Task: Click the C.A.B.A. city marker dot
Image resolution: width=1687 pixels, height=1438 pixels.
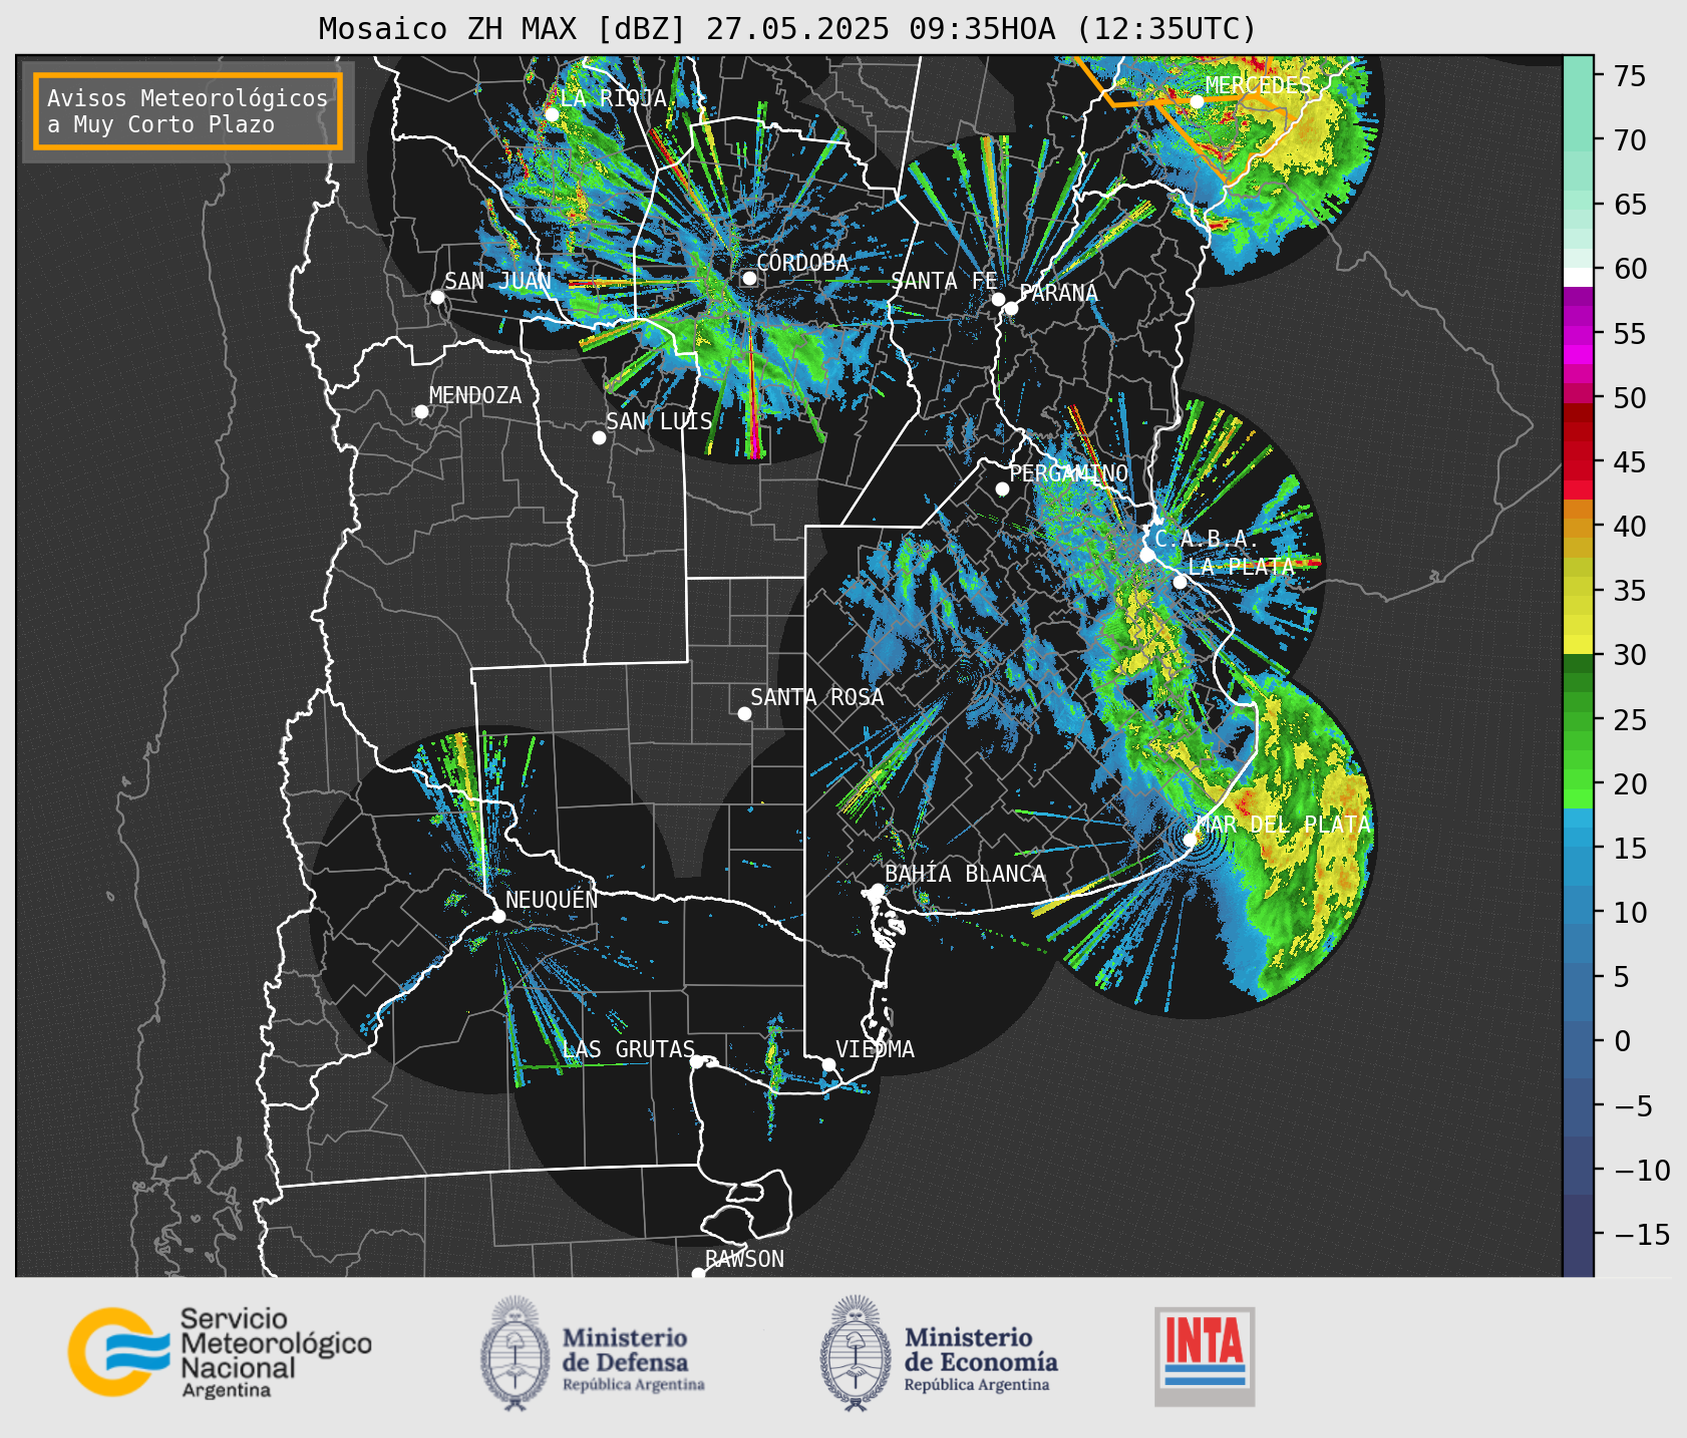Action: 1147,554
